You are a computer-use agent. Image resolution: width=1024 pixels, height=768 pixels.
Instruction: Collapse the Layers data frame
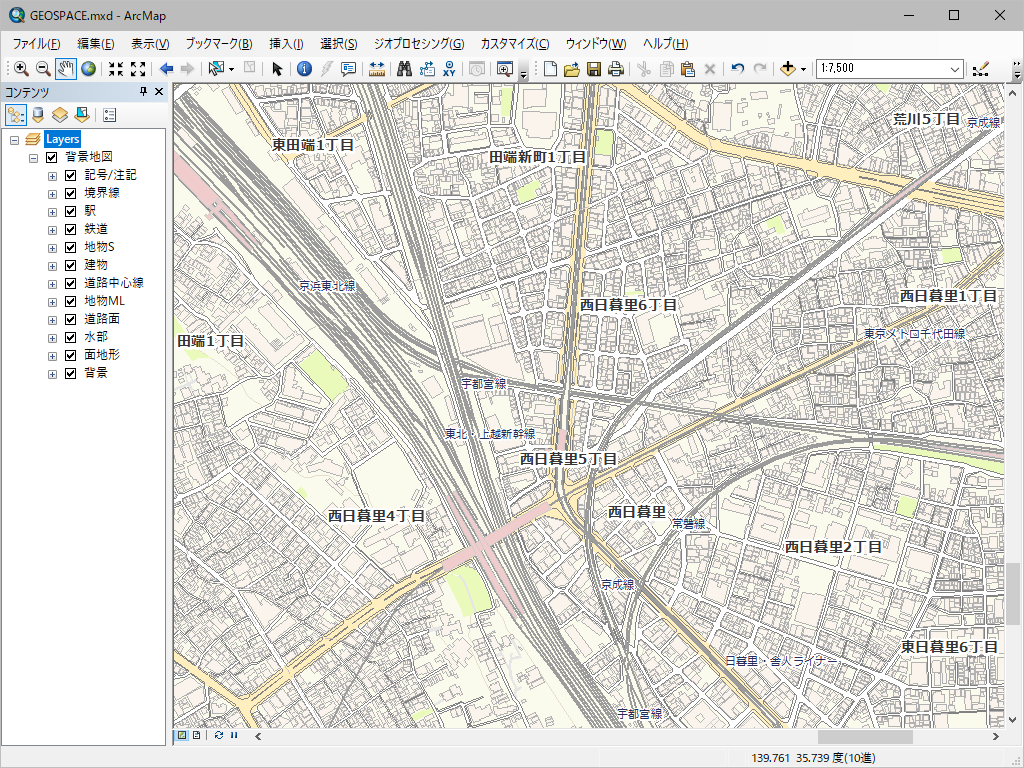coord(14,140)
